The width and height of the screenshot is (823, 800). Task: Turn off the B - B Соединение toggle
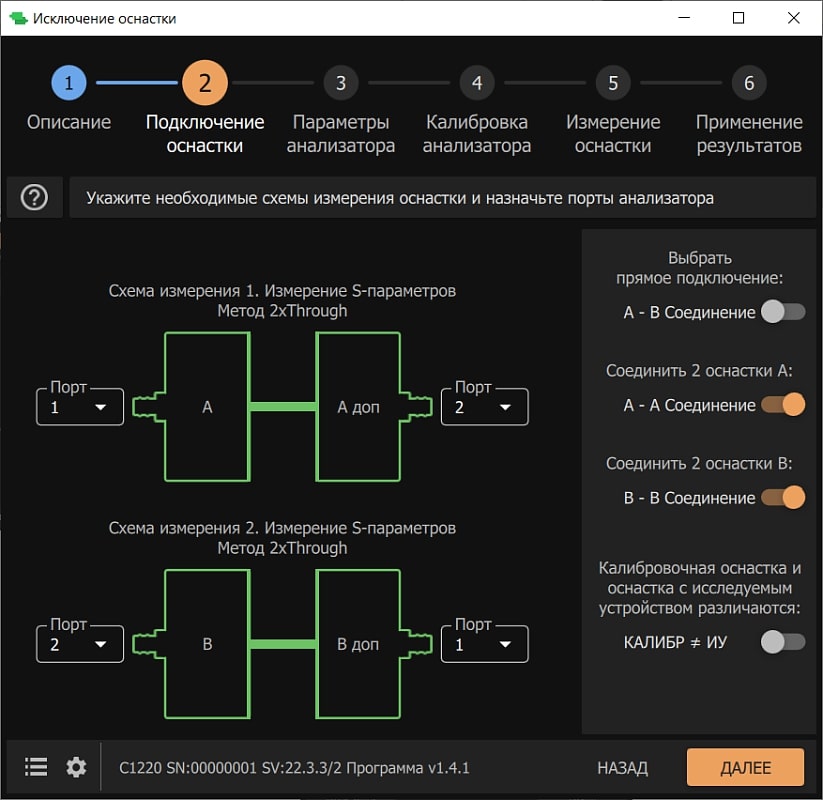pyautogui.click(x=782, y=497)
